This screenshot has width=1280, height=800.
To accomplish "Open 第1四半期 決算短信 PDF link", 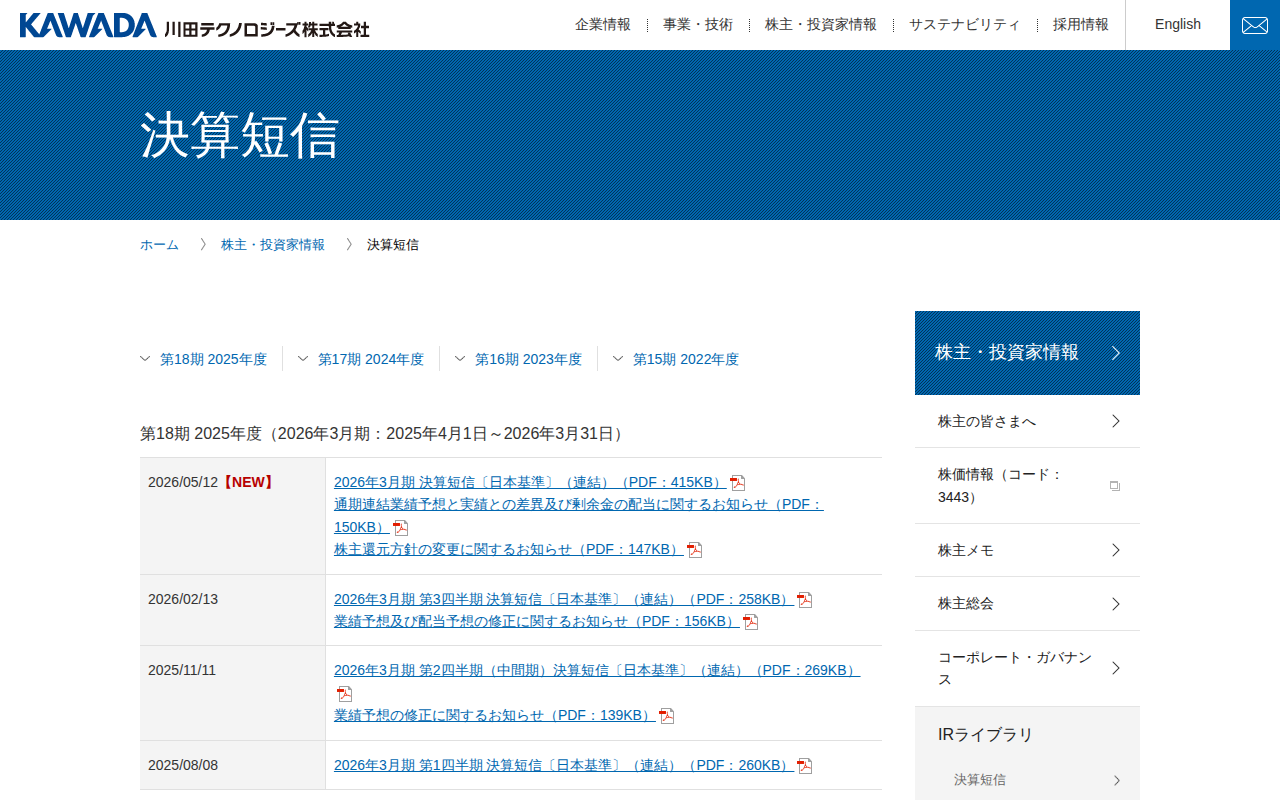I will 564,766.
